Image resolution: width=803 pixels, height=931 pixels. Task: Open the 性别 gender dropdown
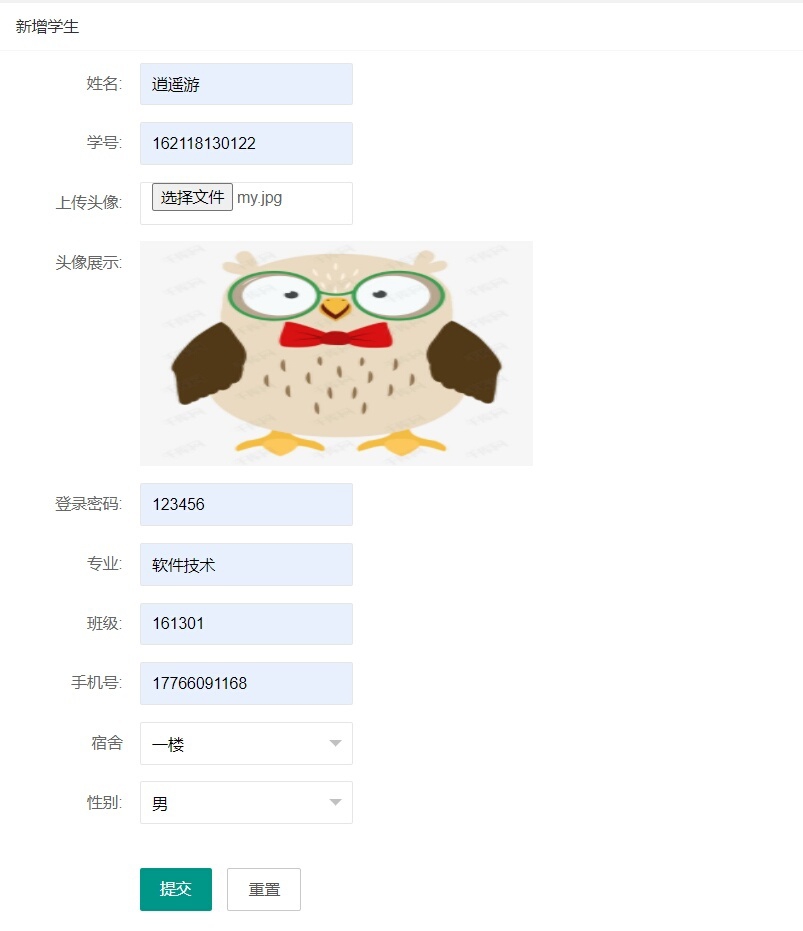[246, 803]
